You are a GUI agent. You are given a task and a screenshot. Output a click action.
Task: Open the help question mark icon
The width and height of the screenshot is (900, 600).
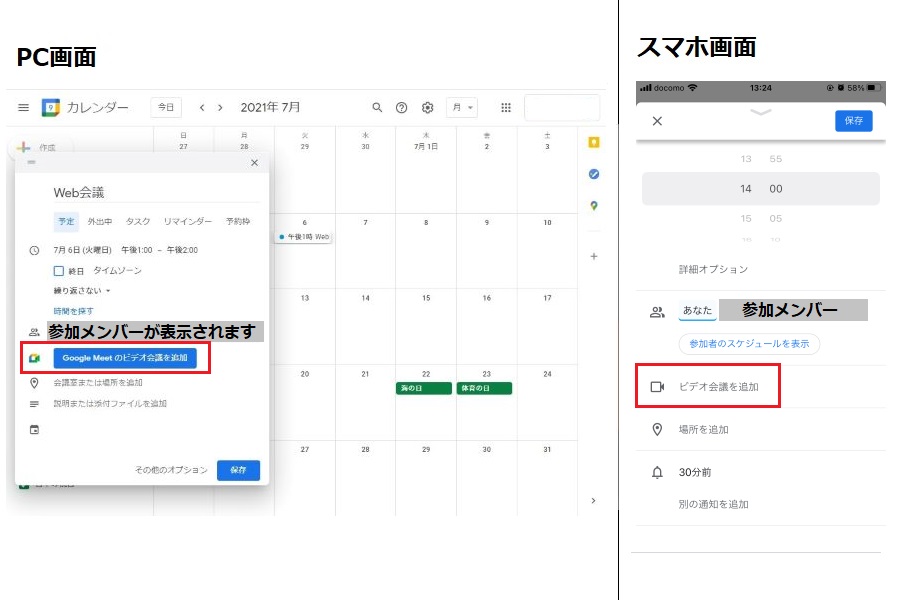point(402,108)
